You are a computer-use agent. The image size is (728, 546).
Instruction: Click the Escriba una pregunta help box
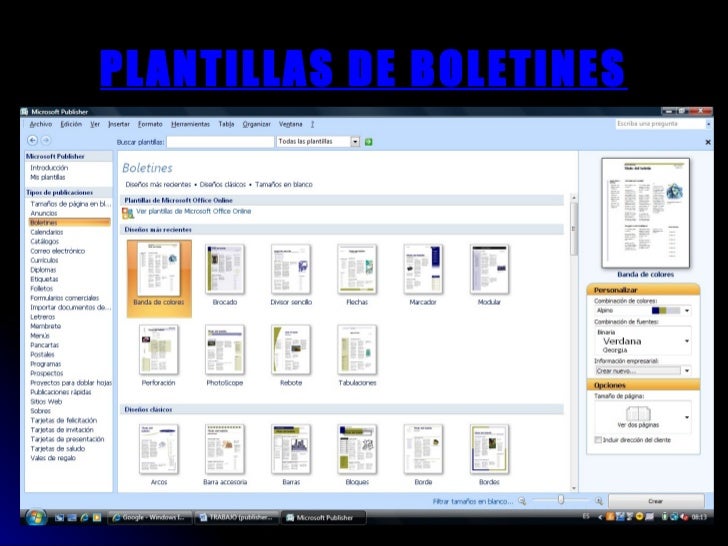pyautogui.click(x=660, y=124)
